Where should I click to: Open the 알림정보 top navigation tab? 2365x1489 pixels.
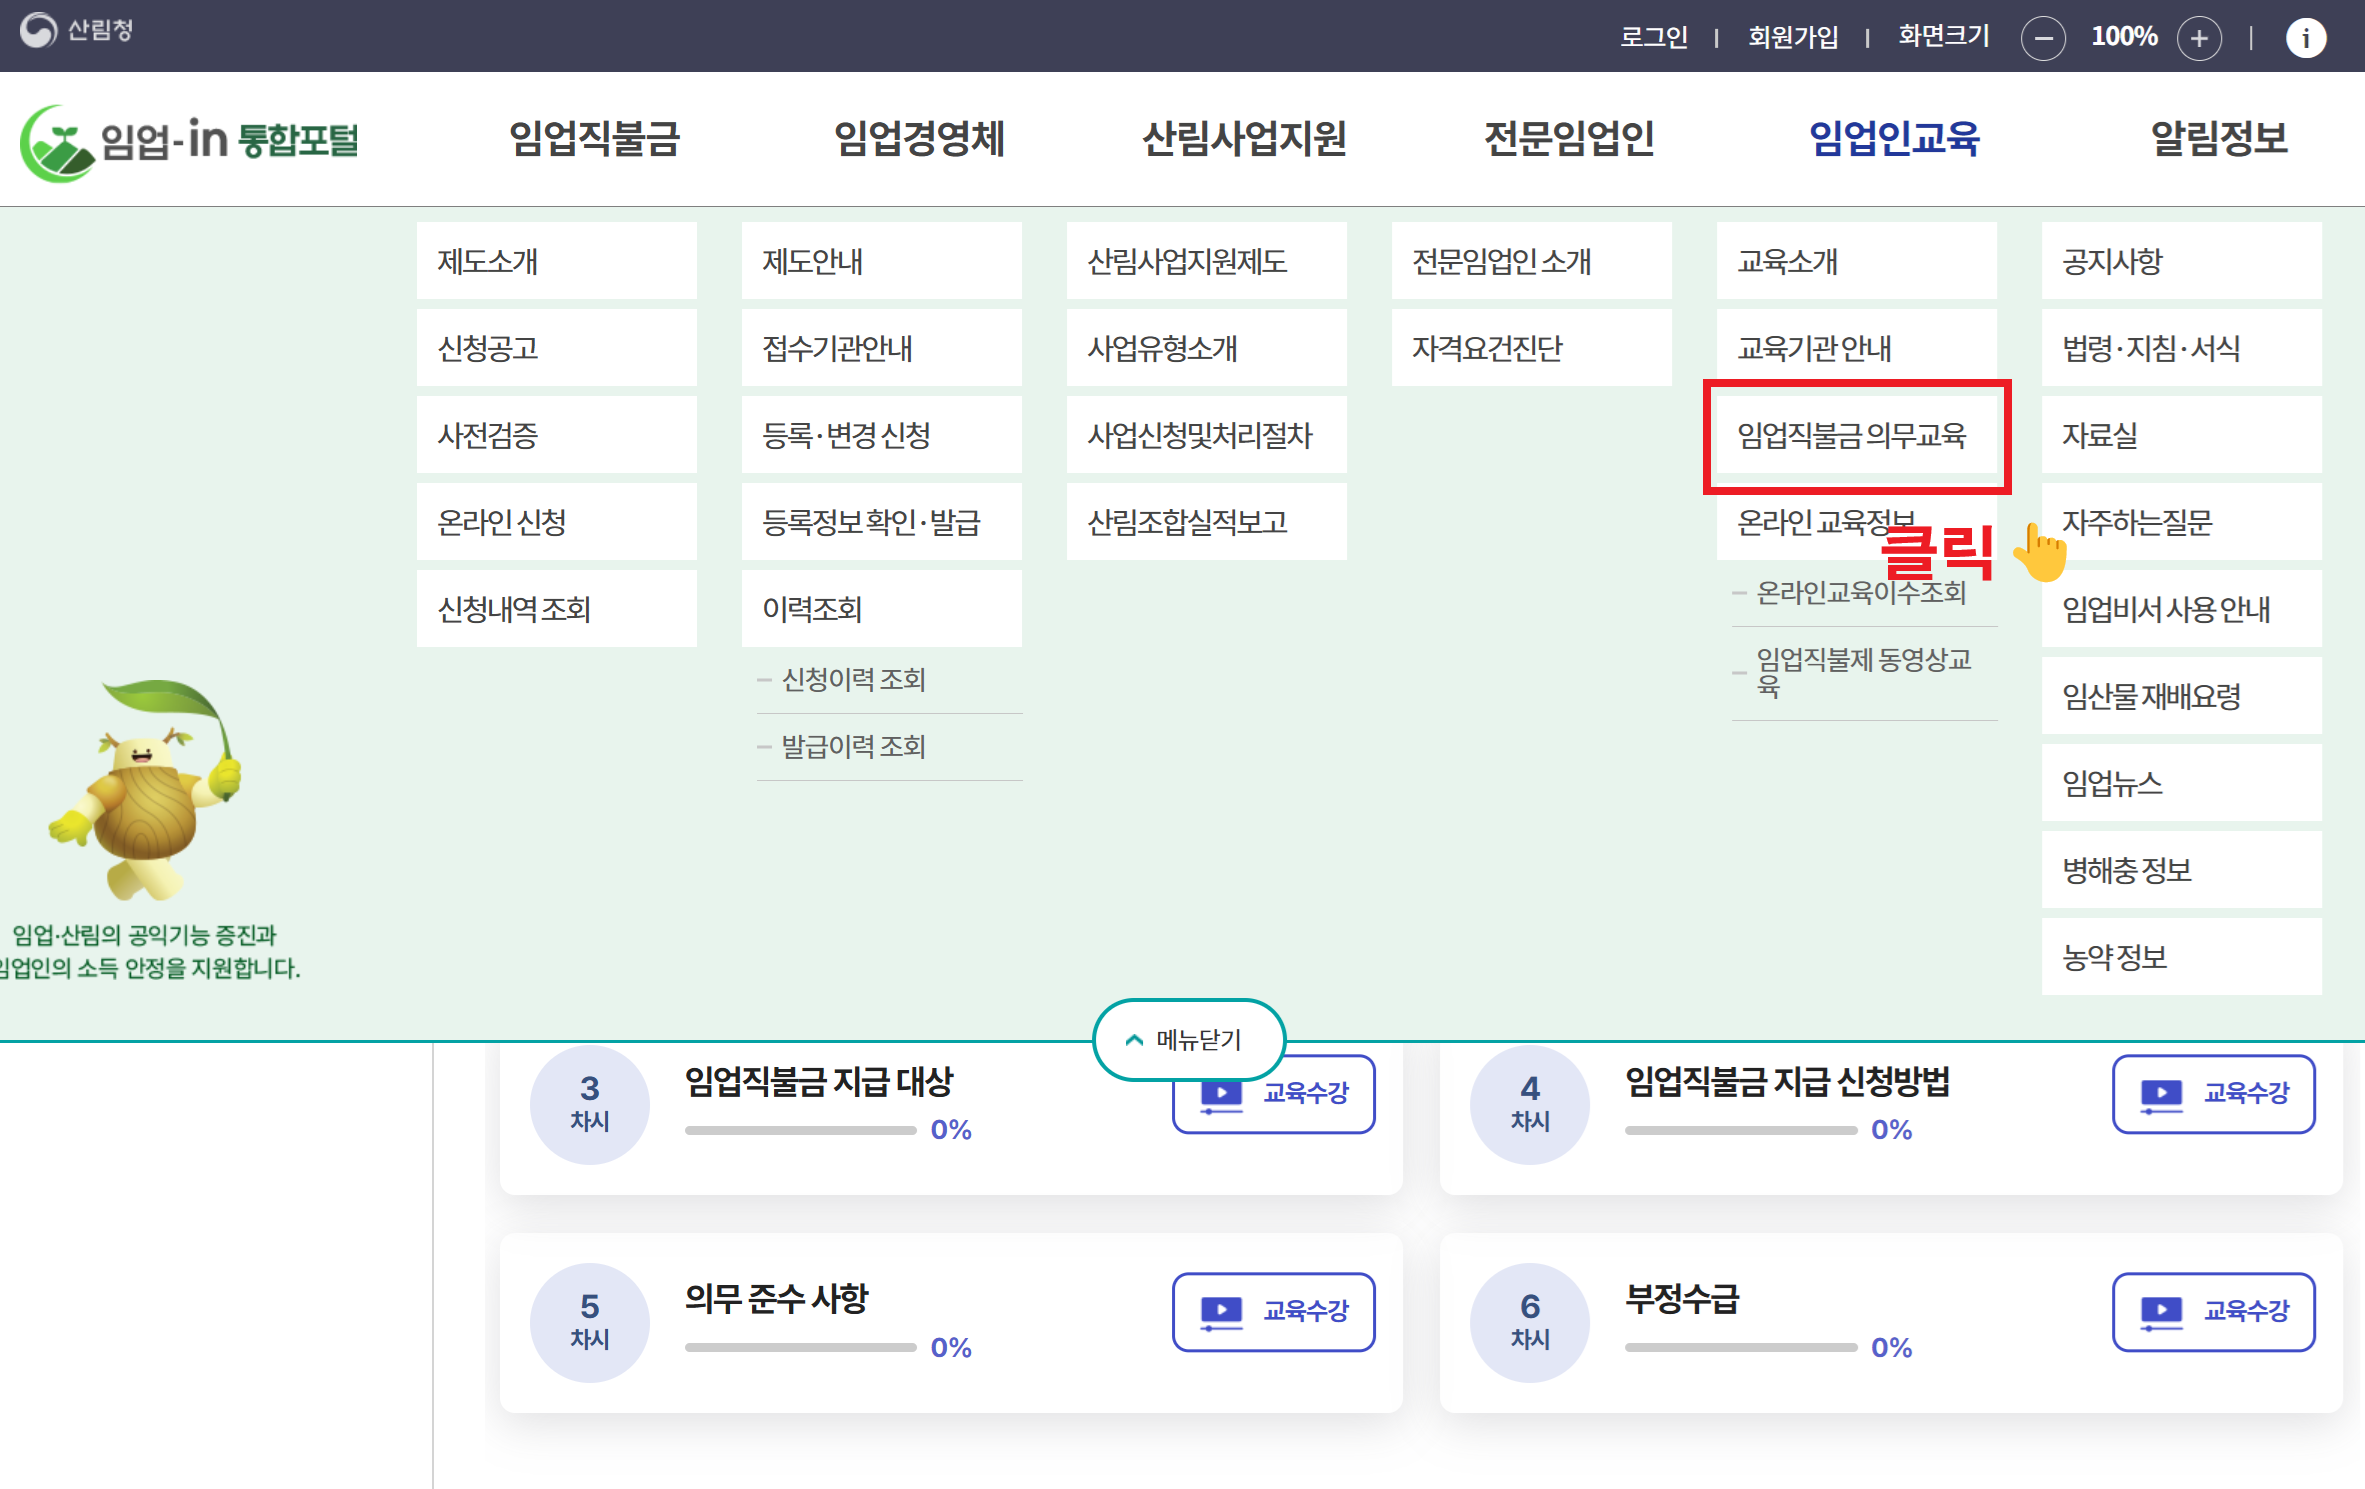click(x=2218, y=139)
